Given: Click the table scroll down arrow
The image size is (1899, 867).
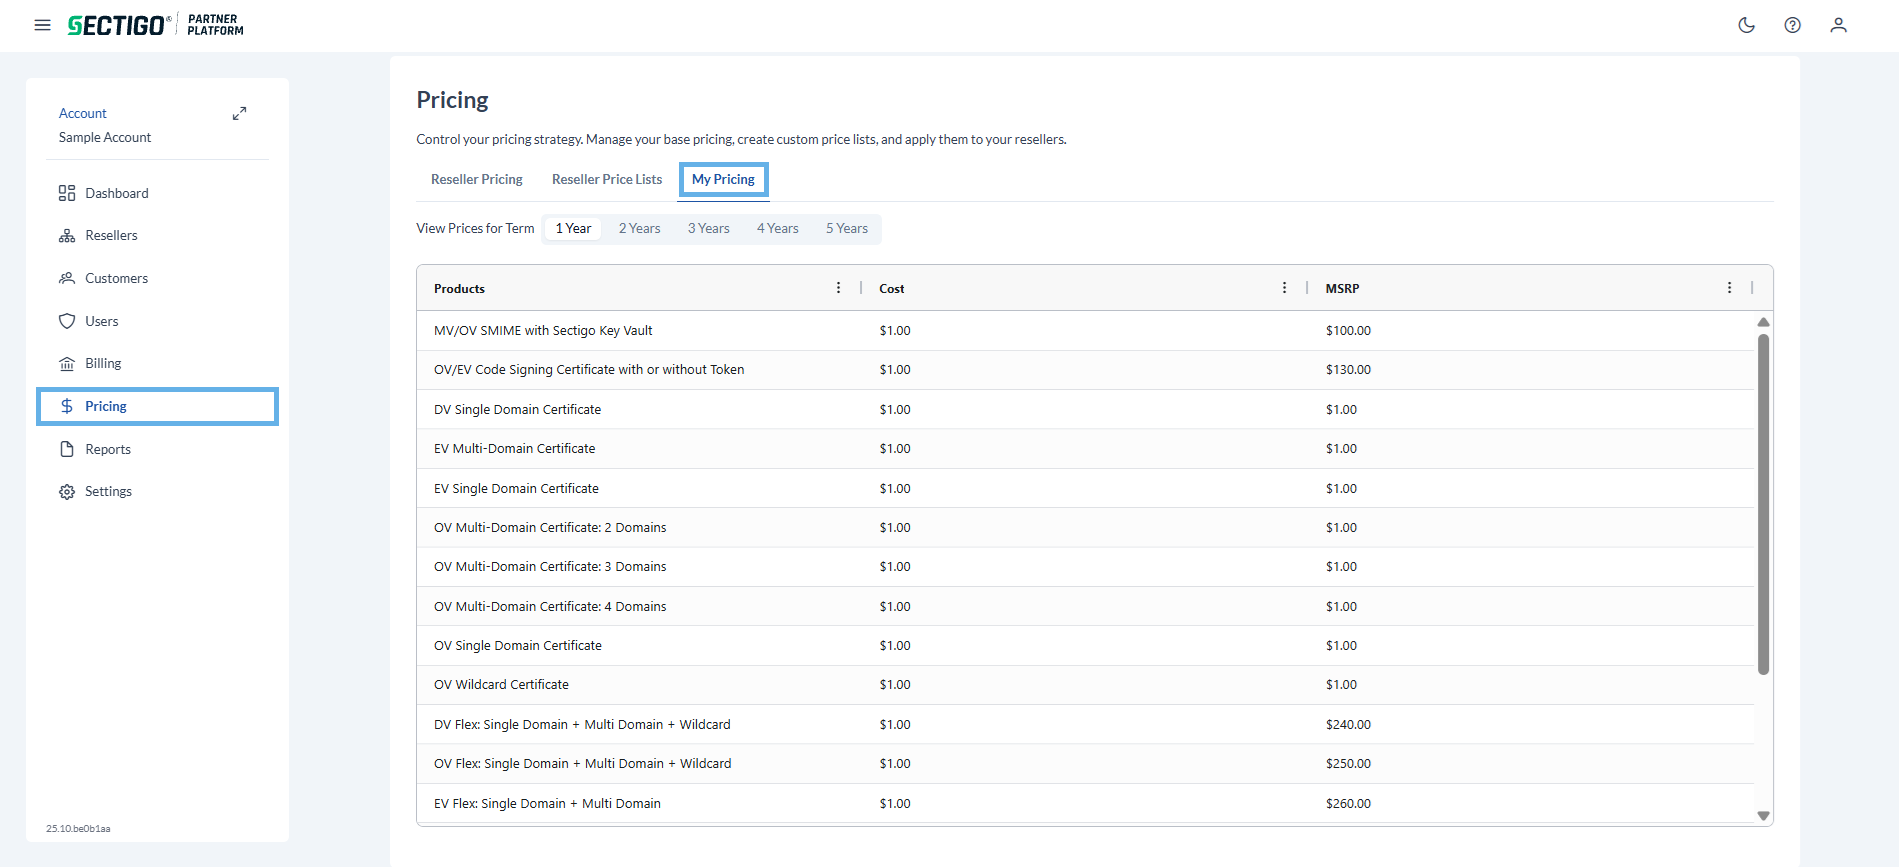Looking at the screenshot, I should [x=1764, y=816].
